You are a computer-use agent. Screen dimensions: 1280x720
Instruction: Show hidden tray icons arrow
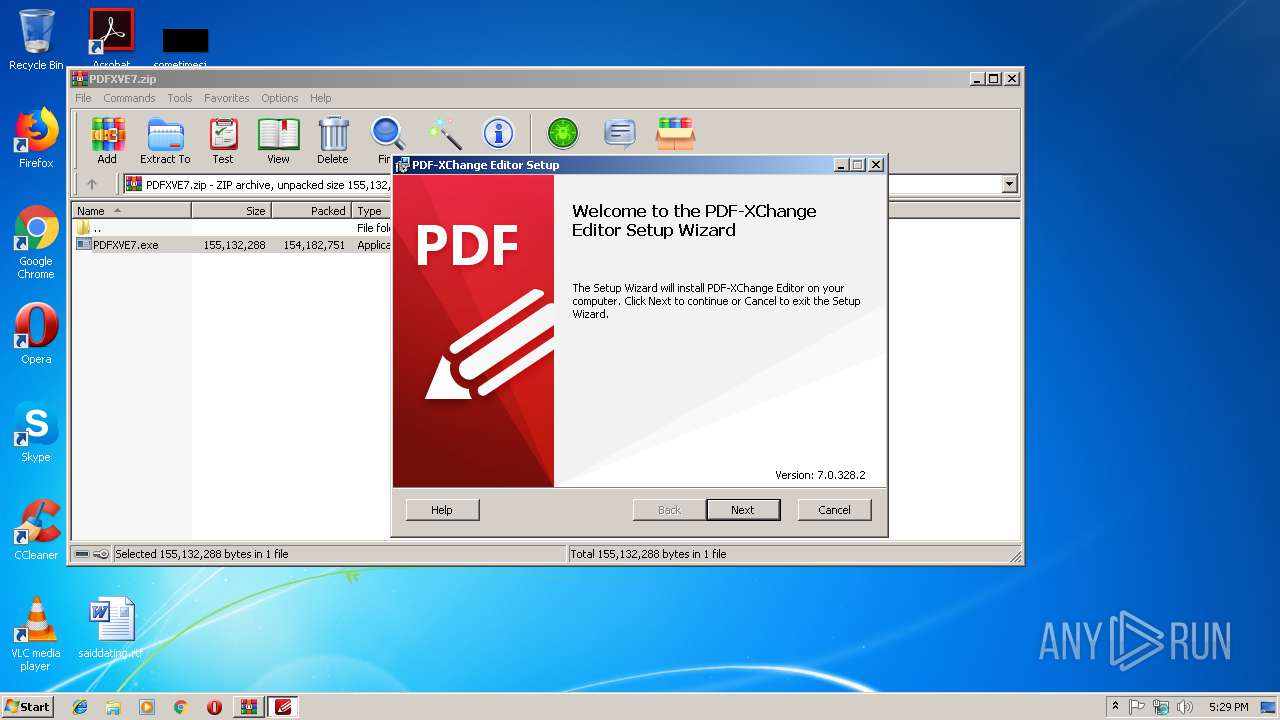tap(1115, 707)
